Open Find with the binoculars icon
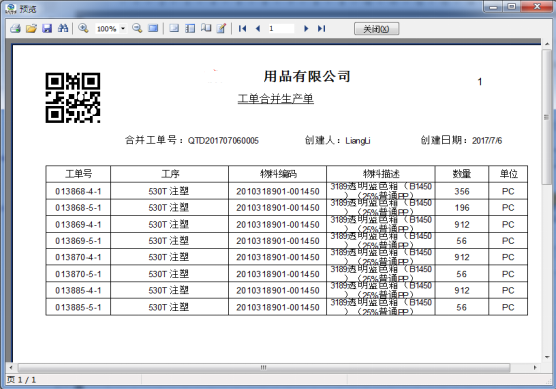 pos(63,28)
